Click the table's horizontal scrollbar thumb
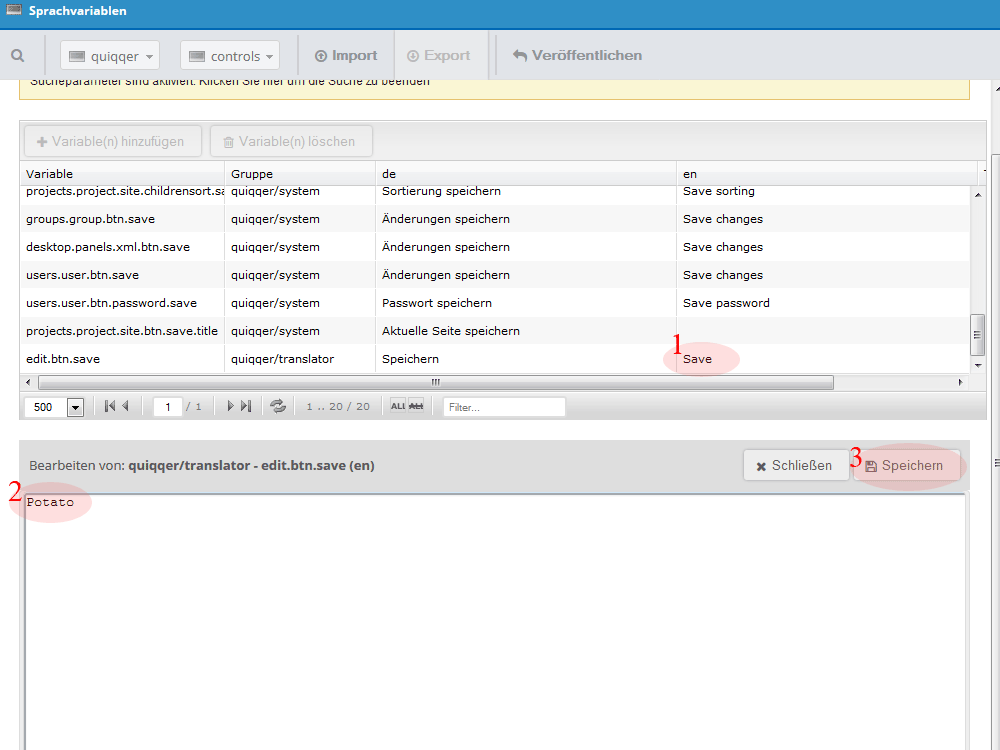Image resolution: width=1000 pixels, height=750 pixels. click(x=436, y=382)
